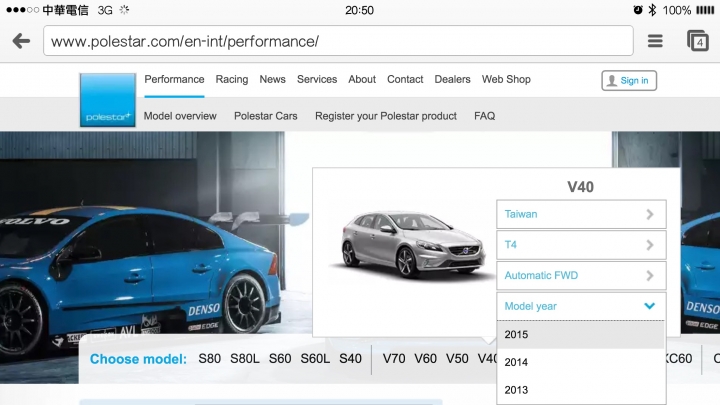Expand the Taiwan country dropdown

581,214
